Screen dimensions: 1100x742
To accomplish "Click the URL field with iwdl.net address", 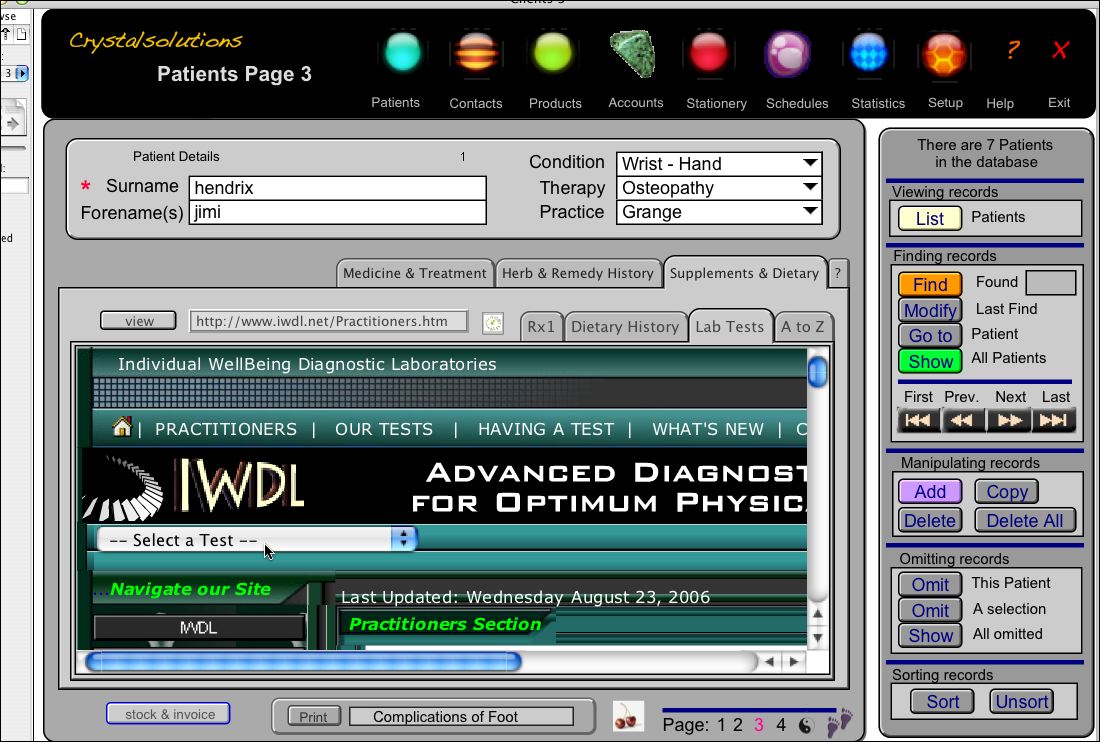I will click(x=328, y=321).
